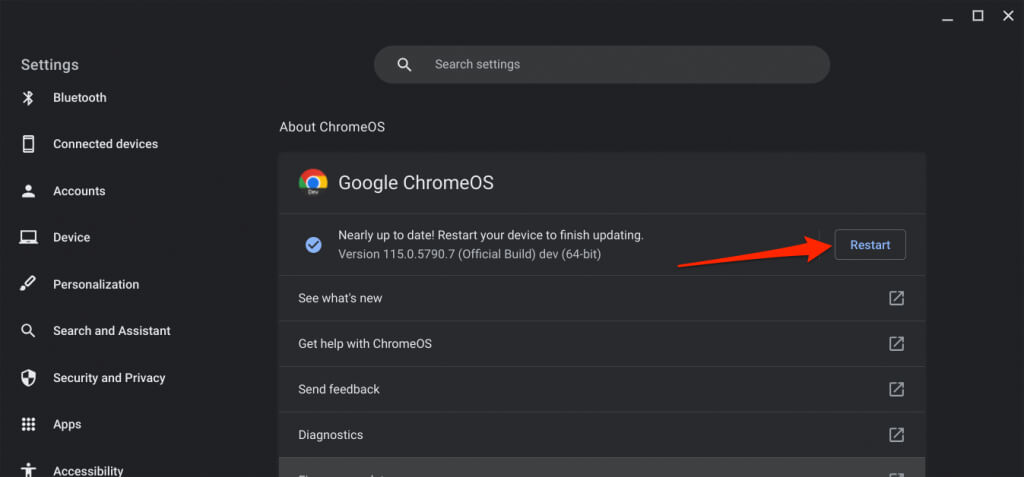Screen dimensions: 1024x477
Task: Maximize the Settings window
Action: 978,15
